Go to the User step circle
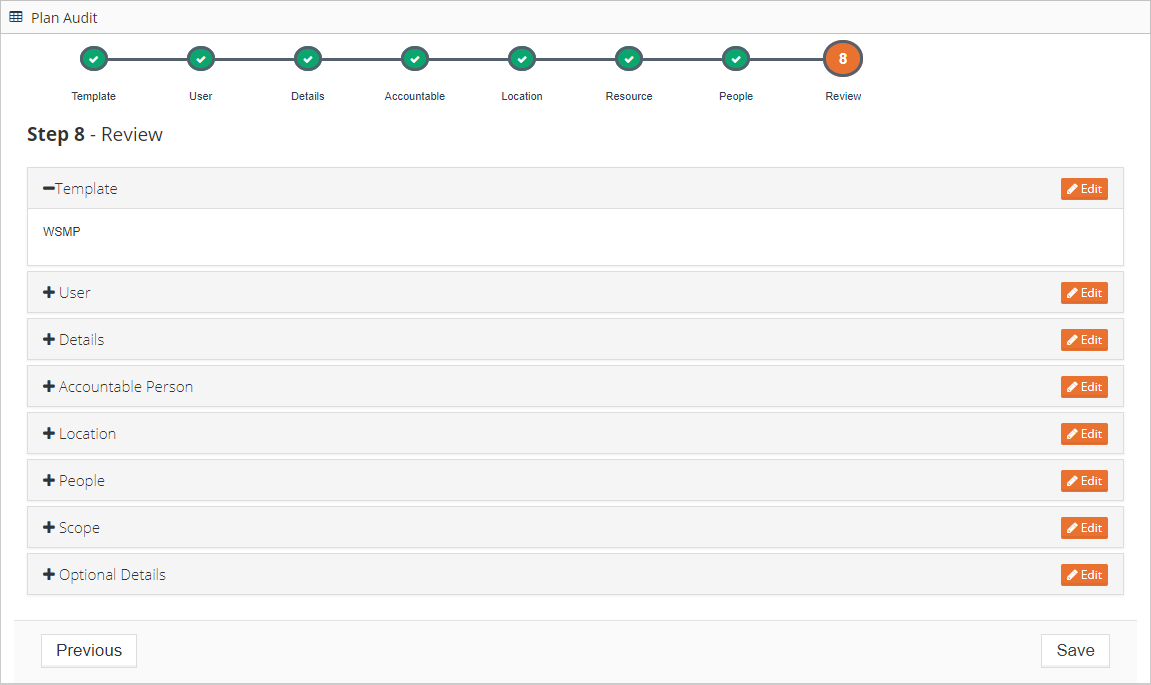Viewport: 1151px width, 685px height. [200, 59]
